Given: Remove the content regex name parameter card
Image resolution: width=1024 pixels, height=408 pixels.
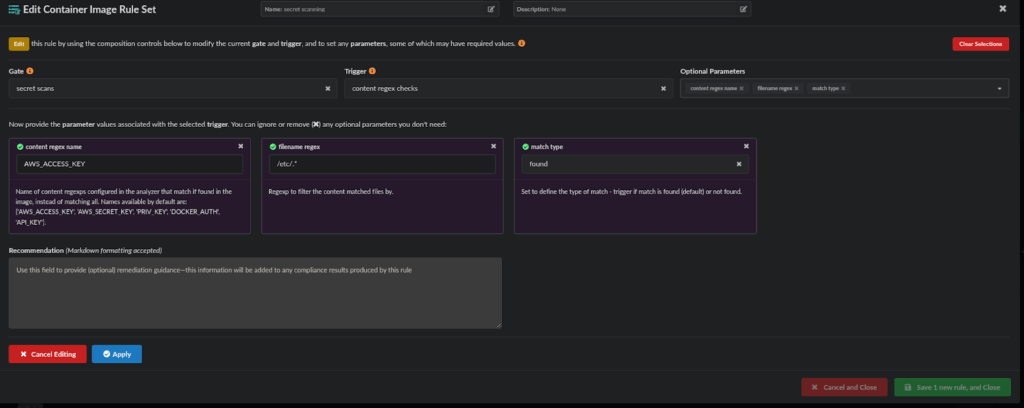Looking at the screenshot, I should point(240,146).
